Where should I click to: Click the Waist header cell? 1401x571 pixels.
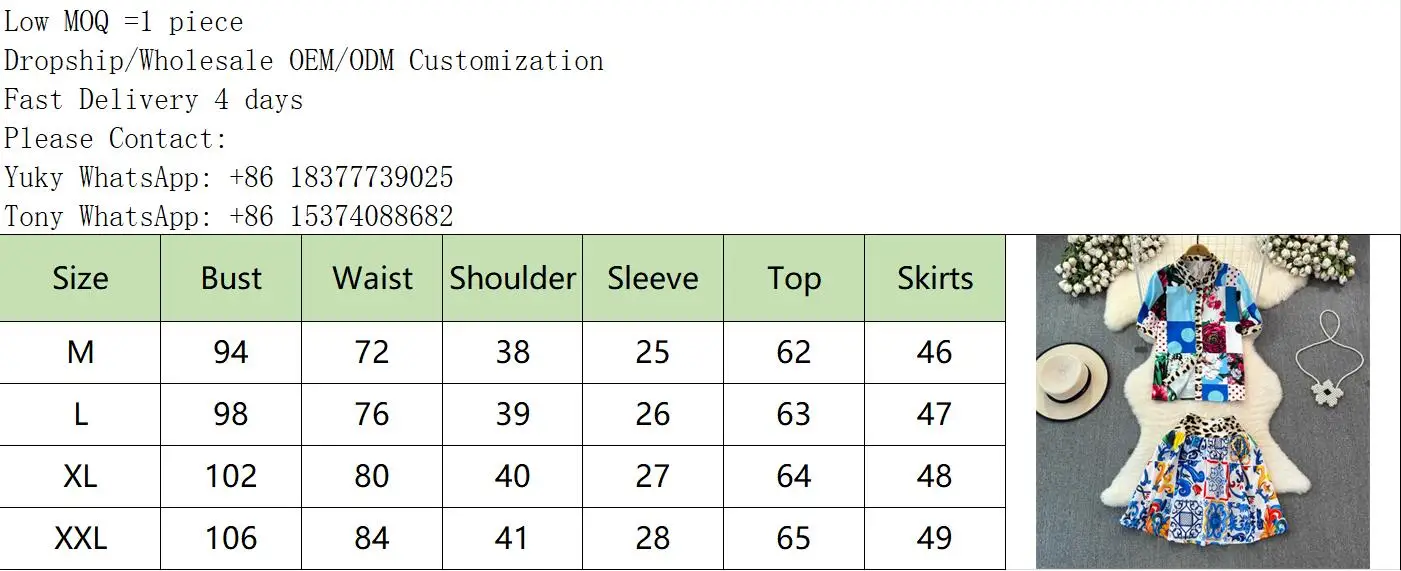(x=372, y=278)
